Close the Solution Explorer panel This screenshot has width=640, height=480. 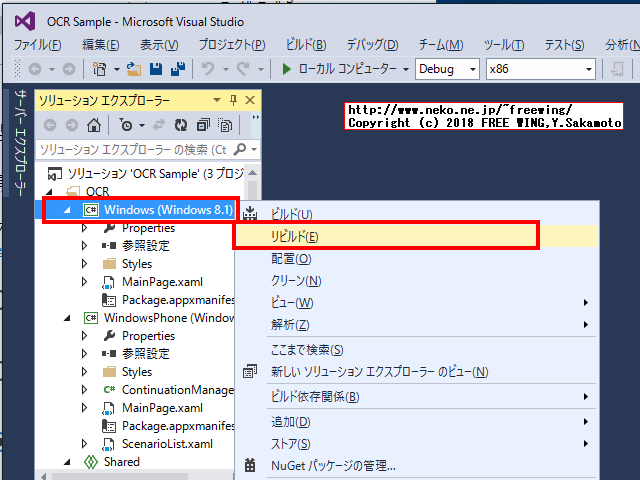[250, 100]
